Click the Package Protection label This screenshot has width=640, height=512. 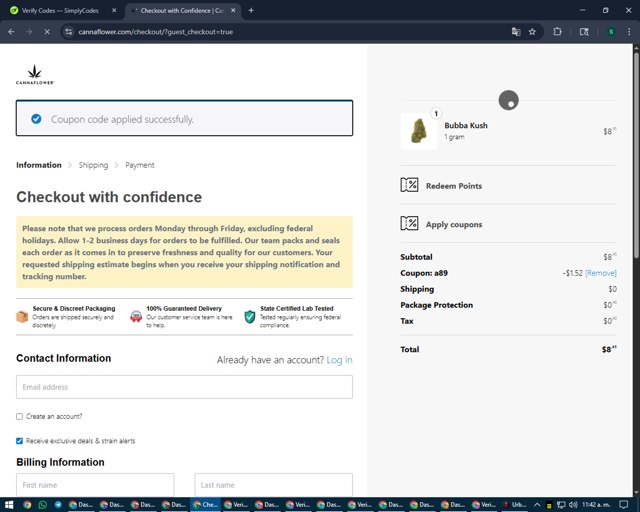(437, 305)
